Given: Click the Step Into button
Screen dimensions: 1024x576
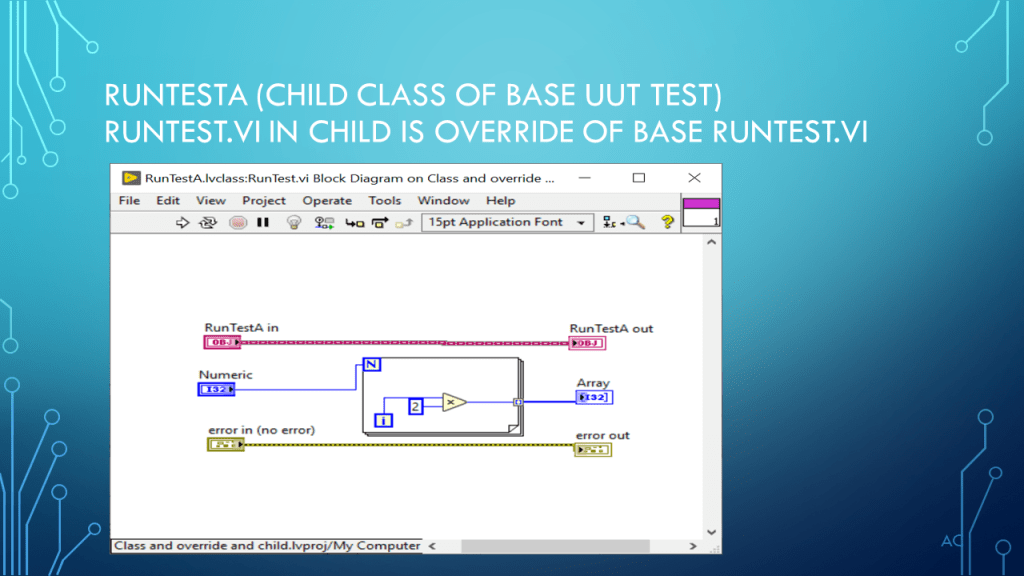Looking at the screenshot, I should (x=354, y=223).
